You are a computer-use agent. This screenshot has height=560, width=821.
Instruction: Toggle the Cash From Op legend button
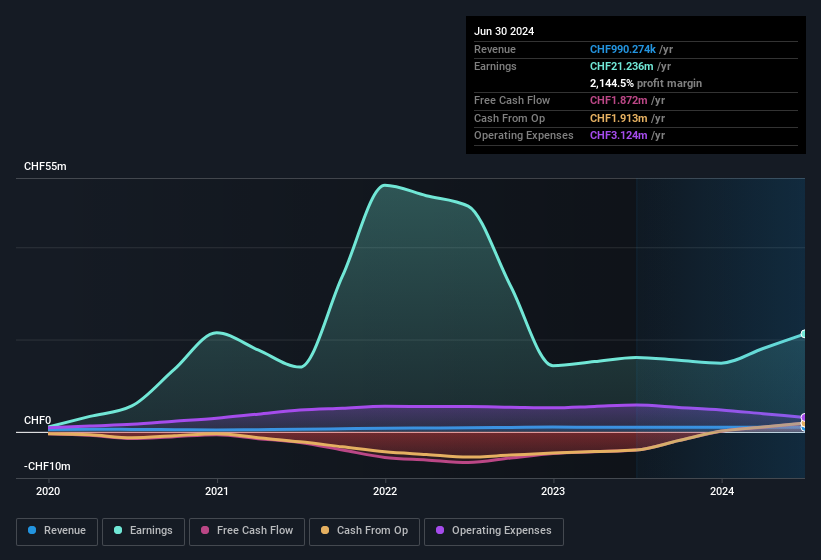(364, 531)
